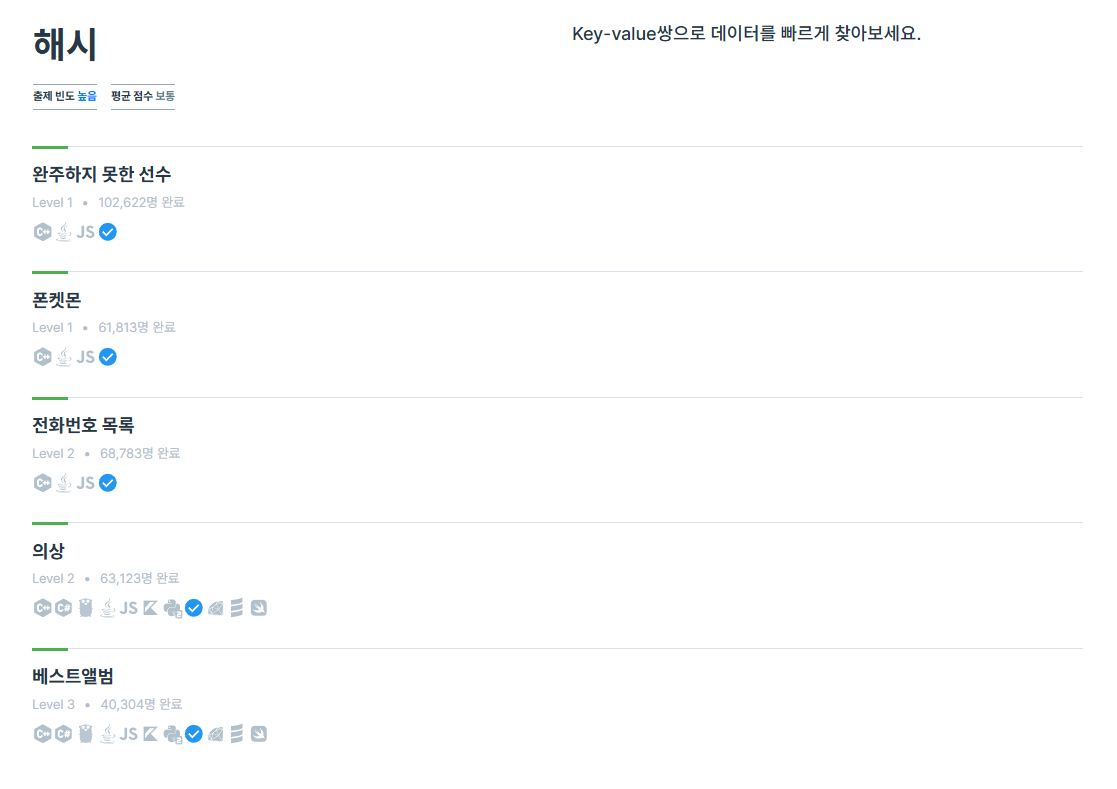Image resolution: width=1117 pixels, height=789 pixels.
Task: Open the 평균 점수 filter dropdown
Action: click(x=142, y=96)
